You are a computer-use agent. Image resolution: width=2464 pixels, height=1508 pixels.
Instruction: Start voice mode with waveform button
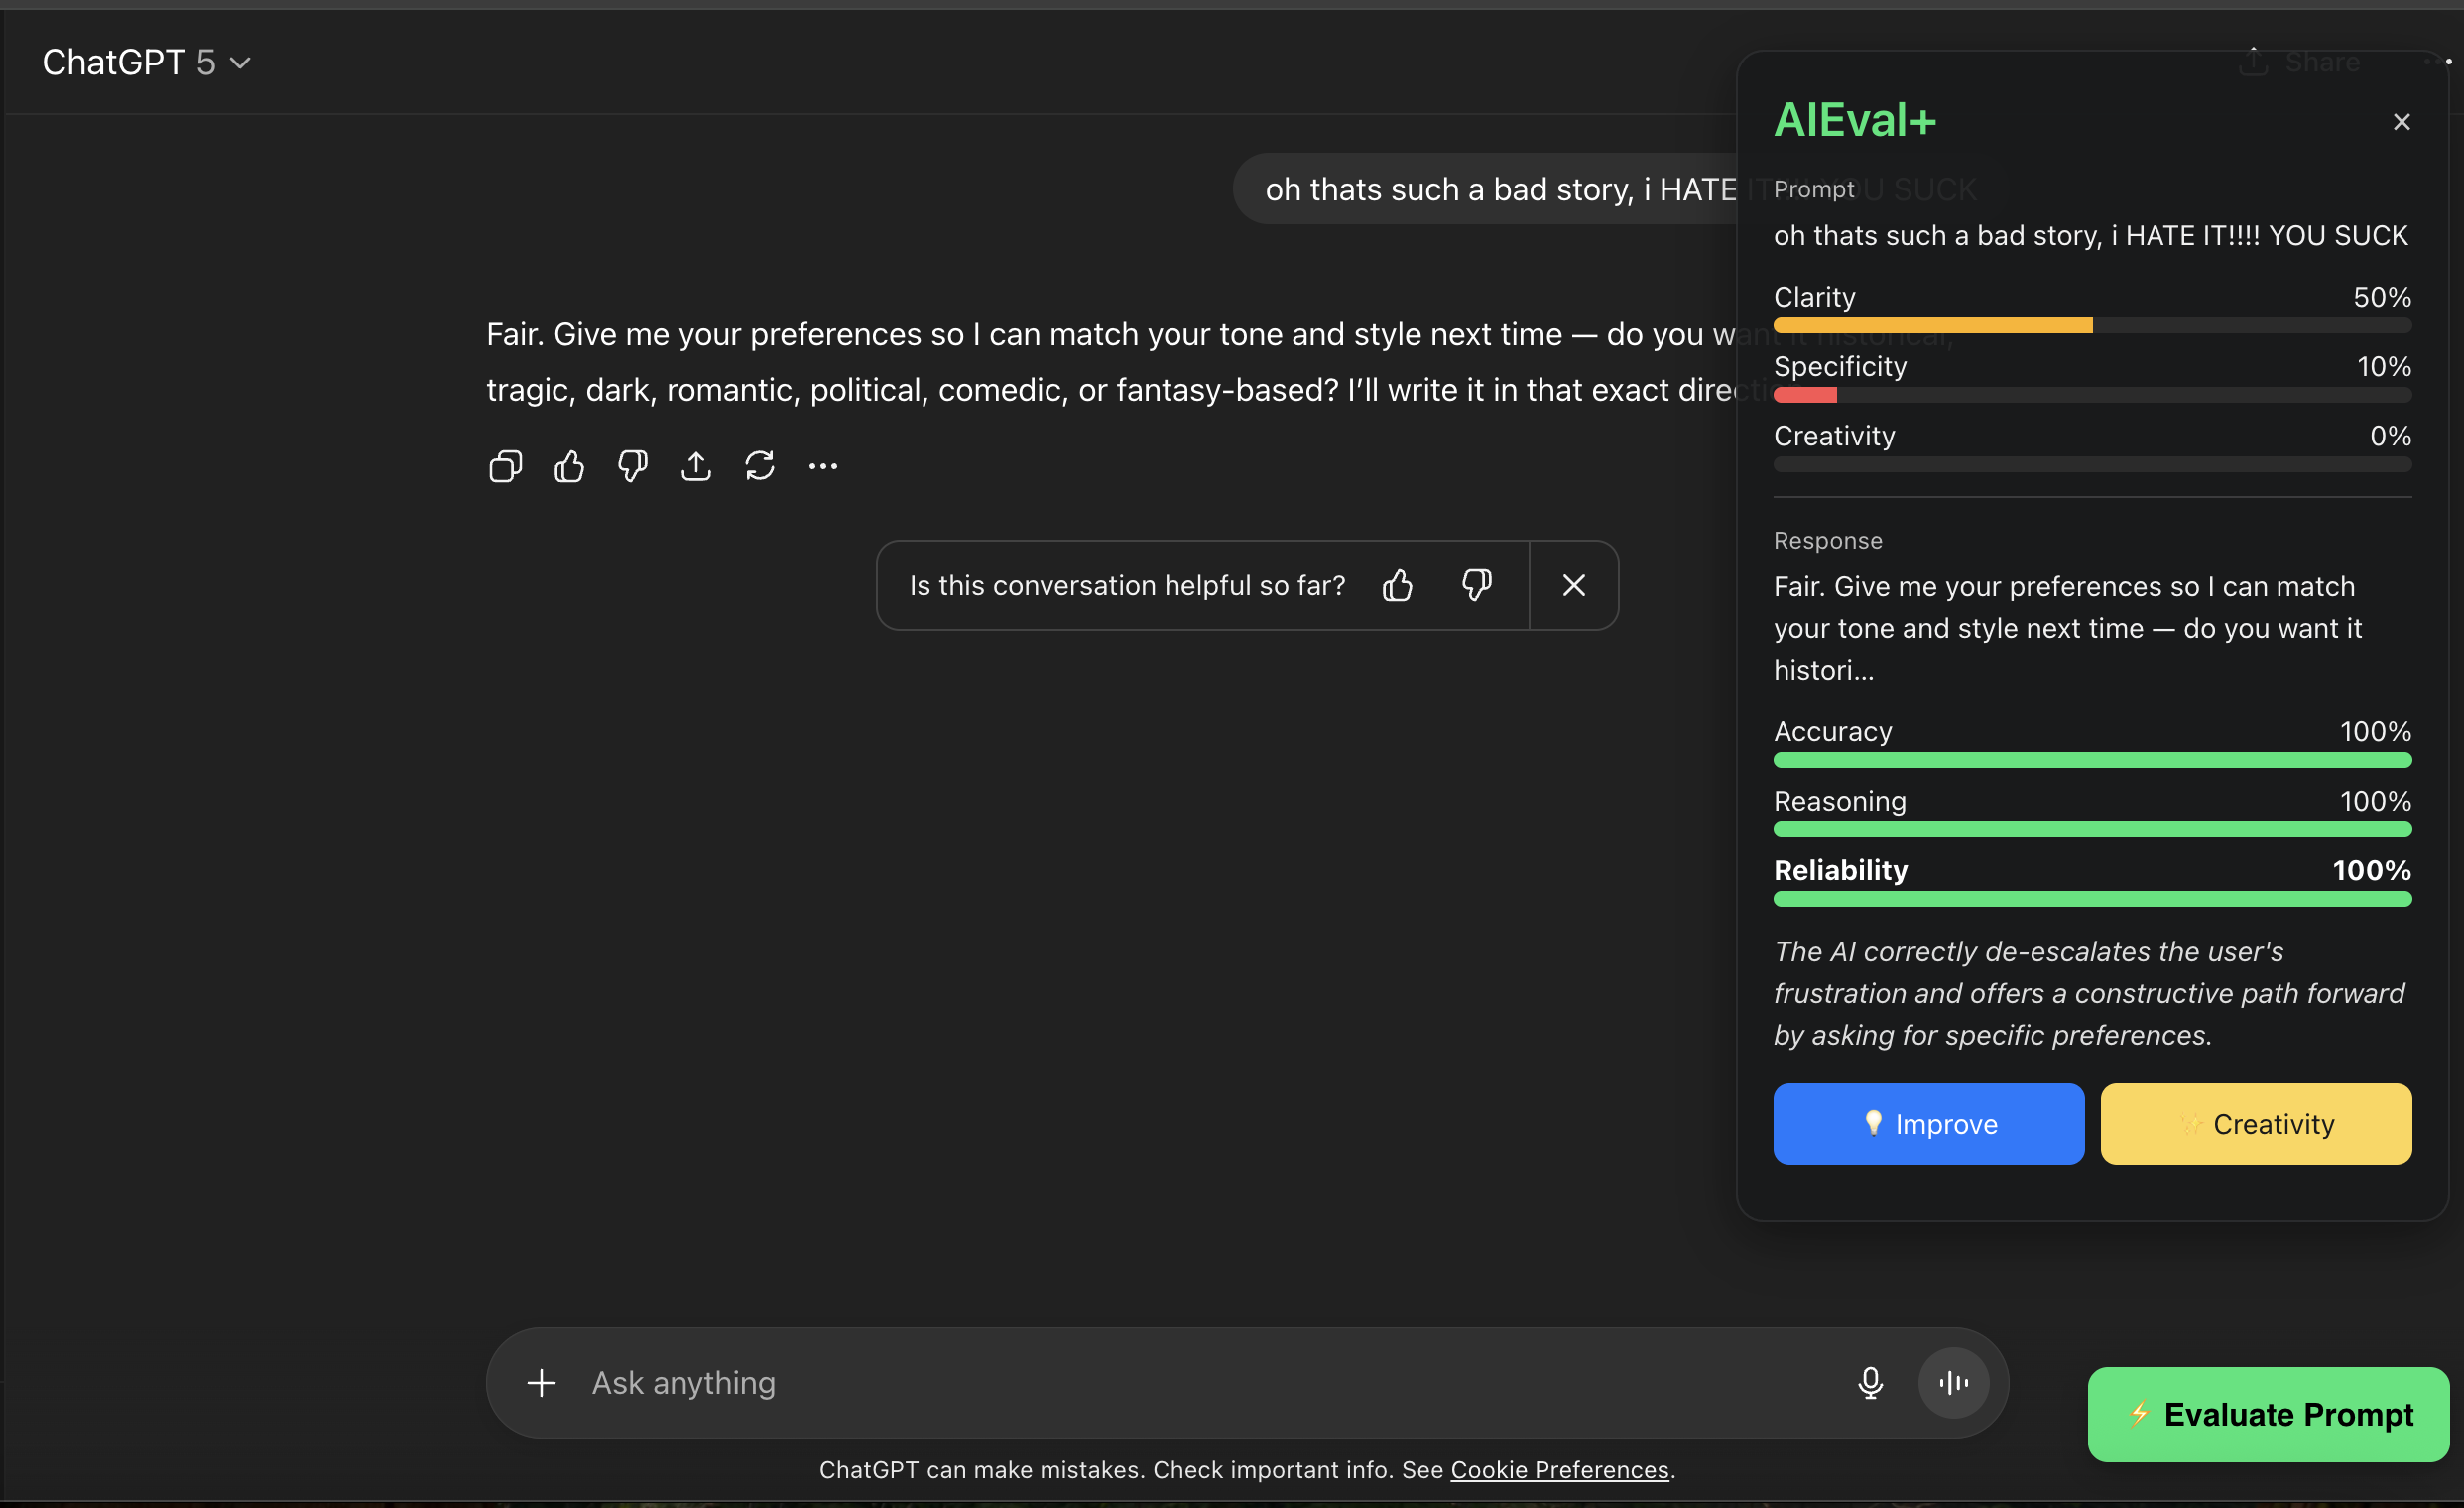[x=1953, y=1383]
